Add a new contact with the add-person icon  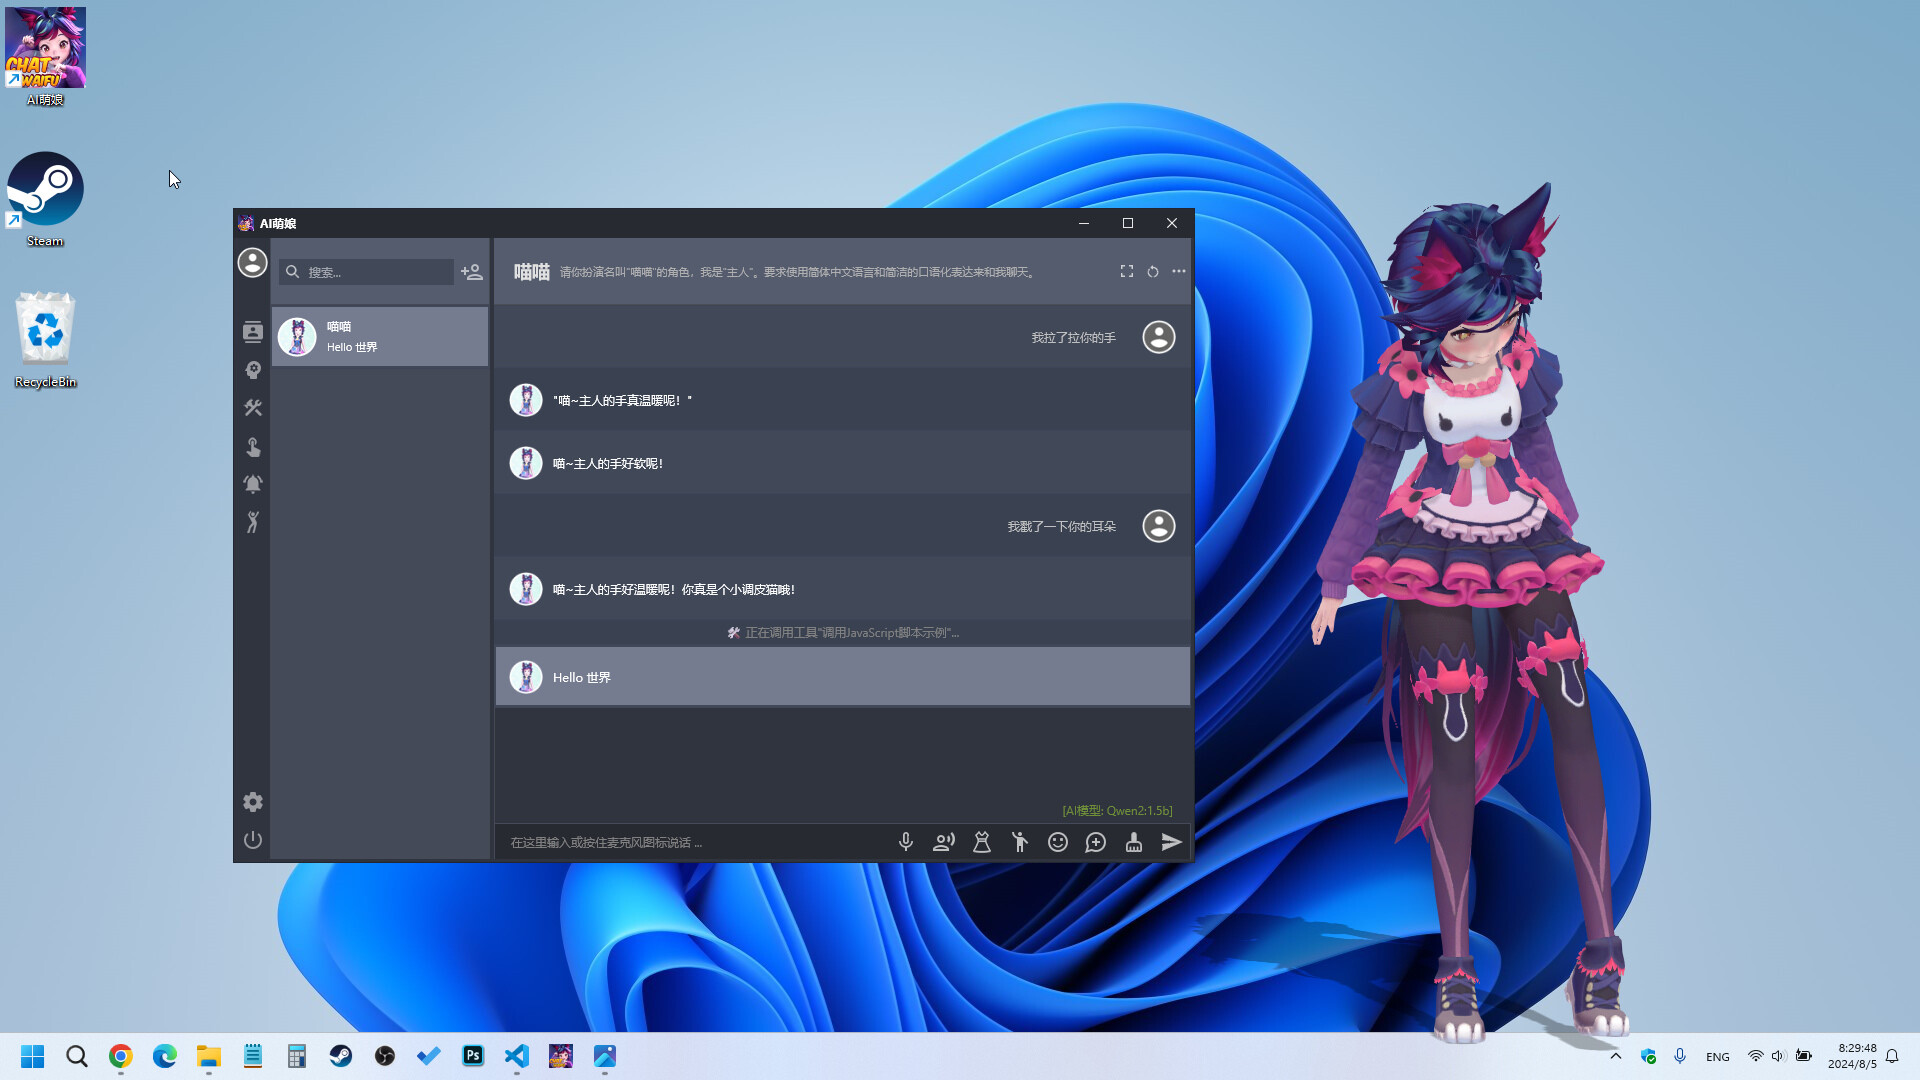pos(471,271)
